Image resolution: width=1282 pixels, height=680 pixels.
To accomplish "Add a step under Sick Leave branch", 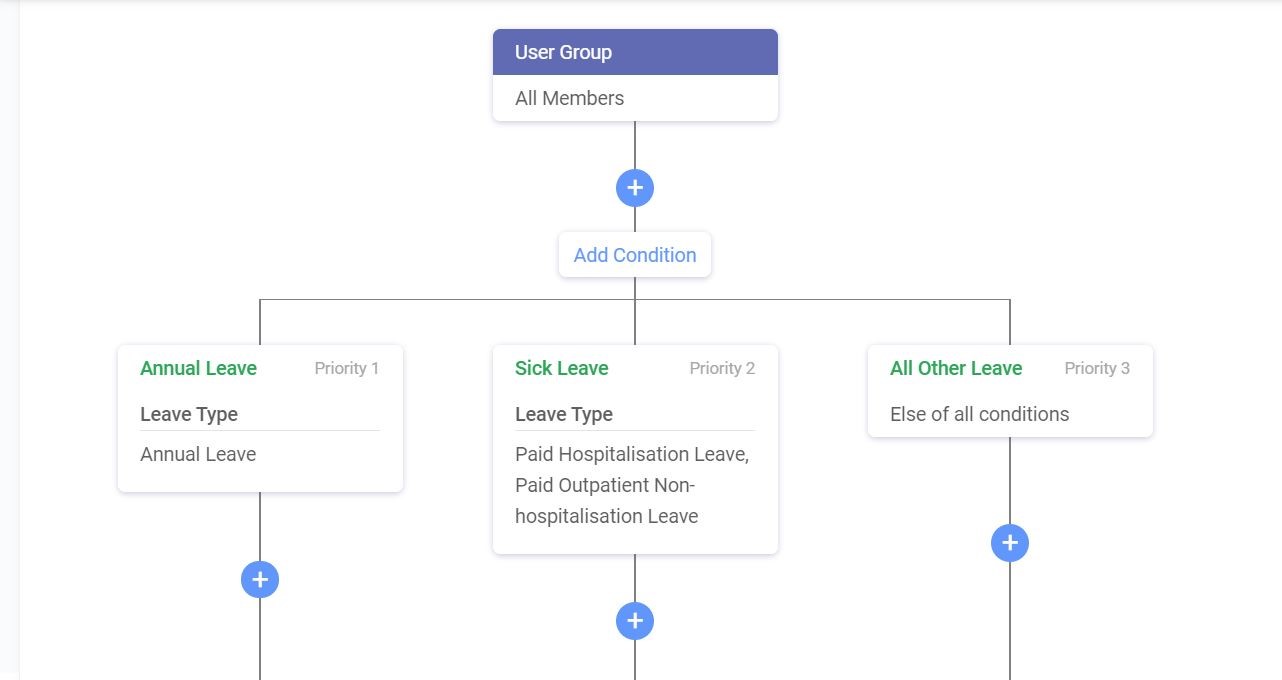I will [635, 621].
